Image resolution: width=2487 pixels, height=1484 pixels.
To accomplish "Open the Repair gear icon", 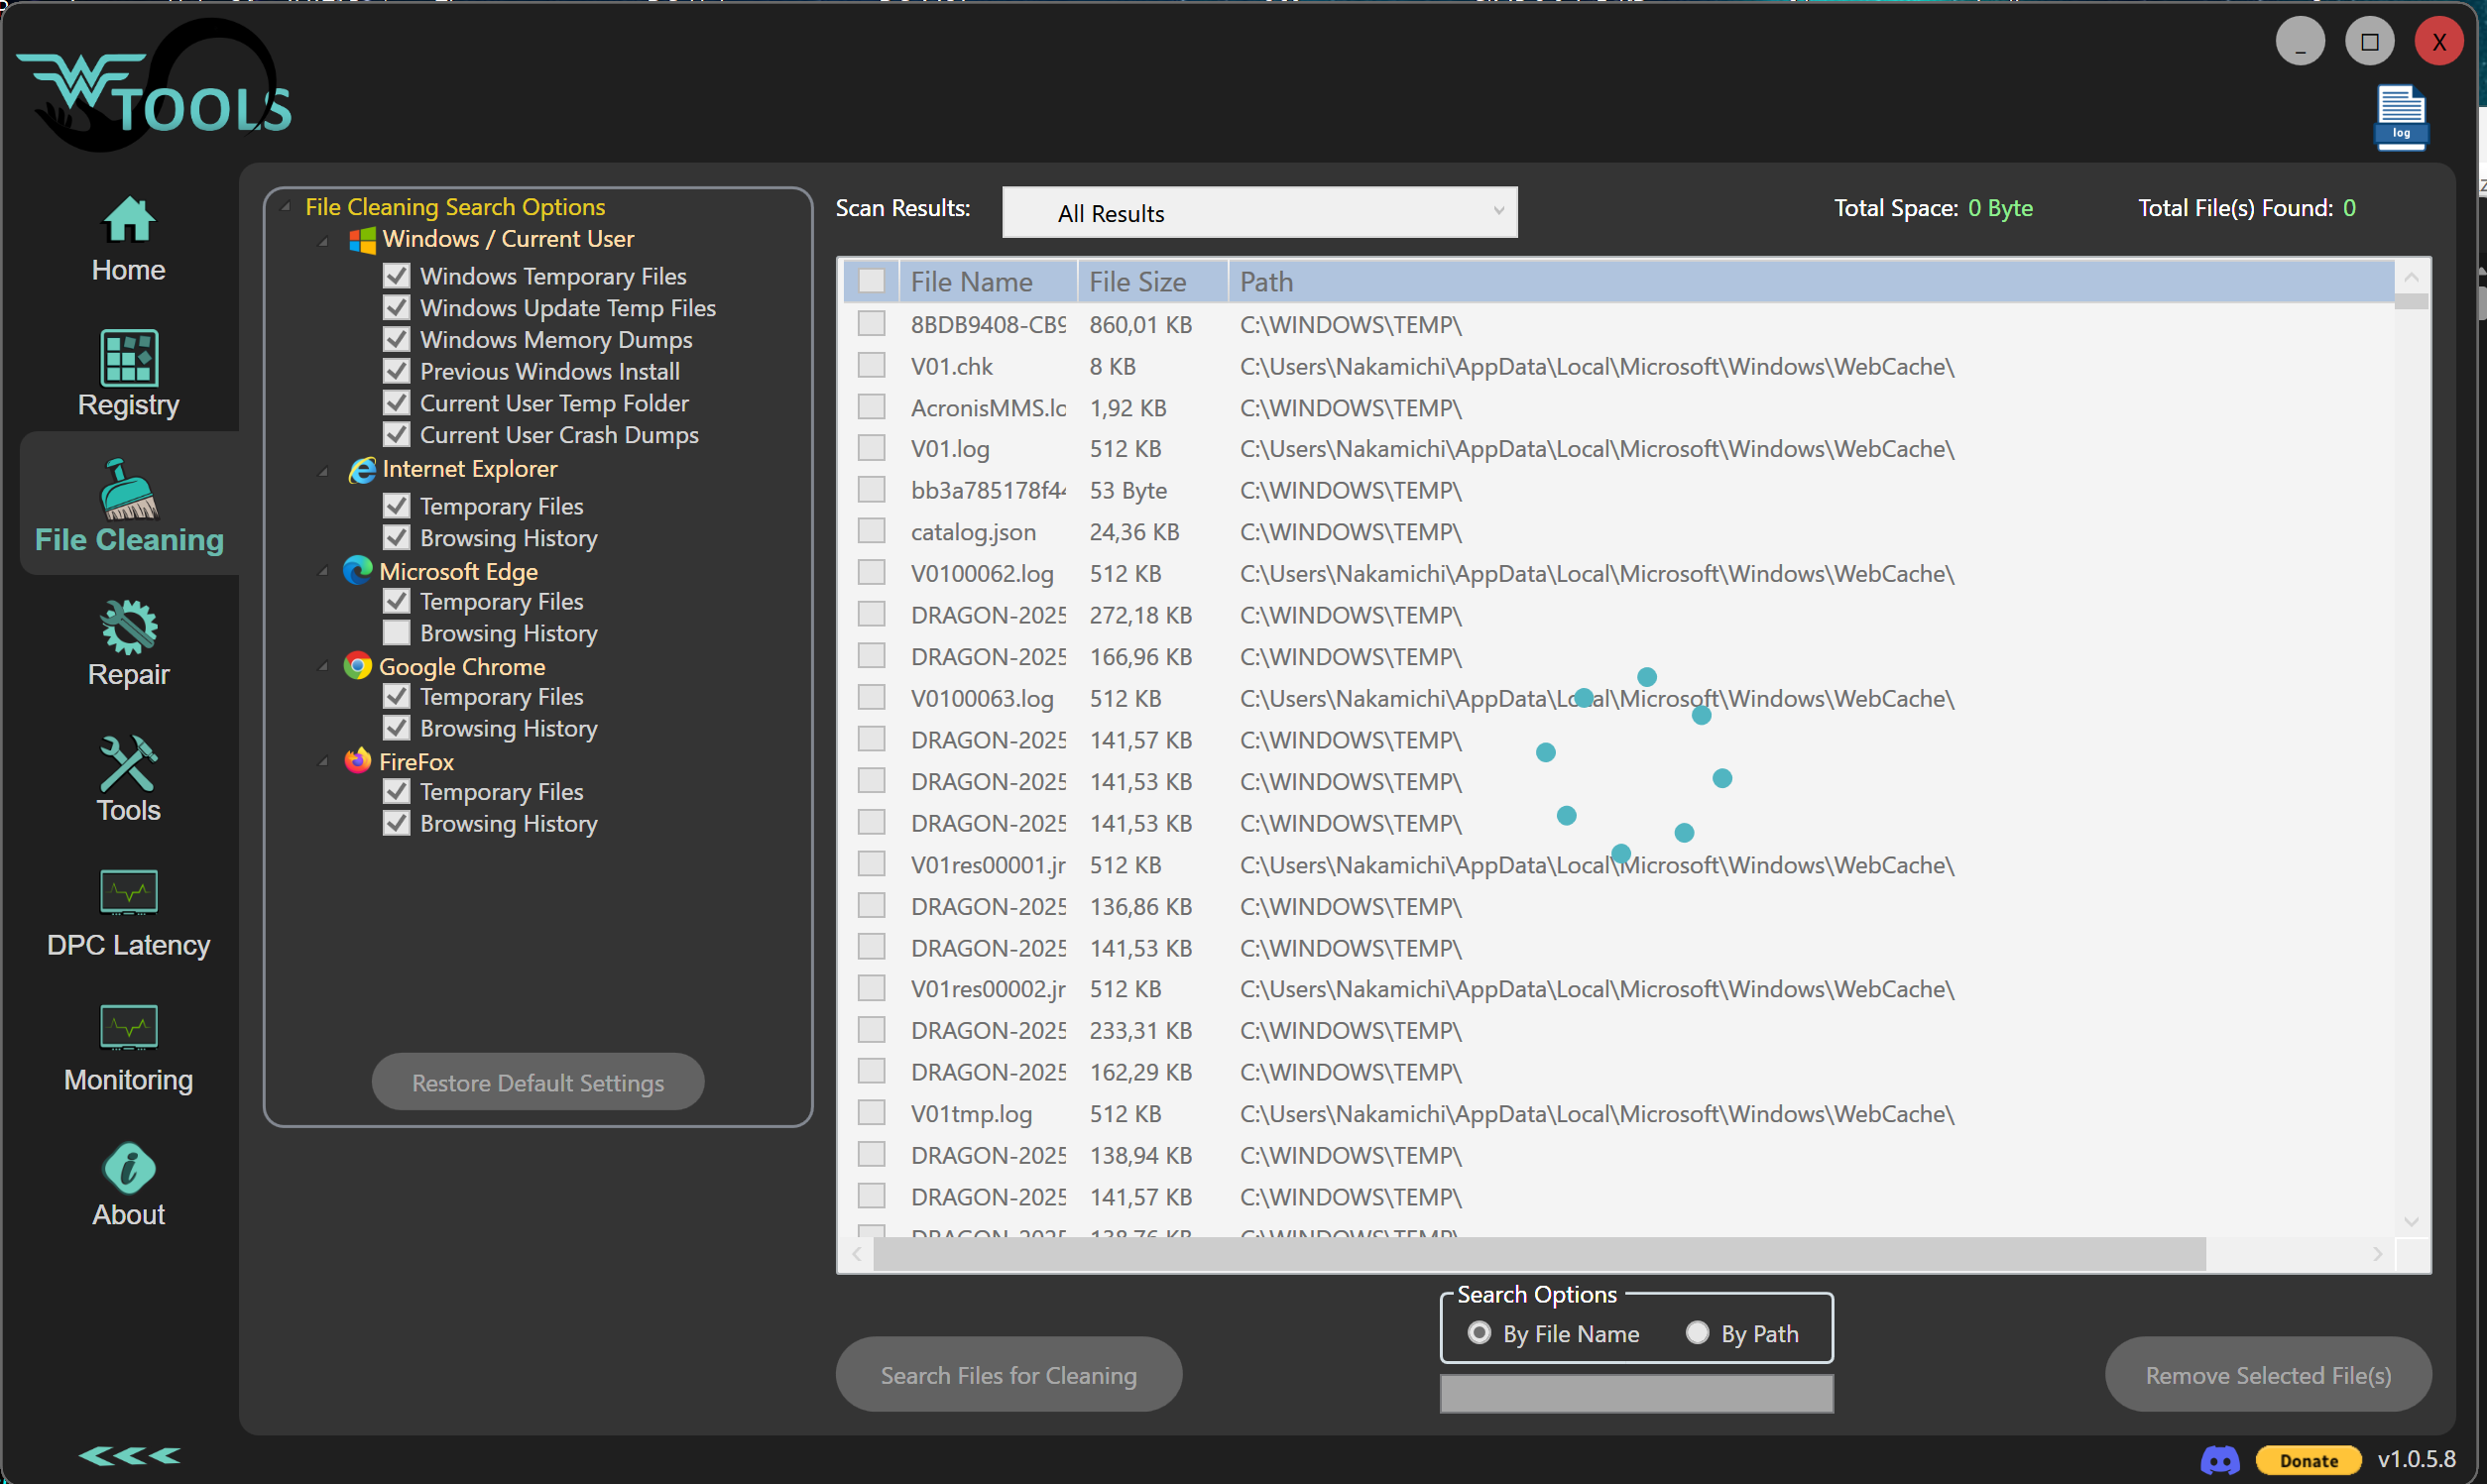I will 129,627.
